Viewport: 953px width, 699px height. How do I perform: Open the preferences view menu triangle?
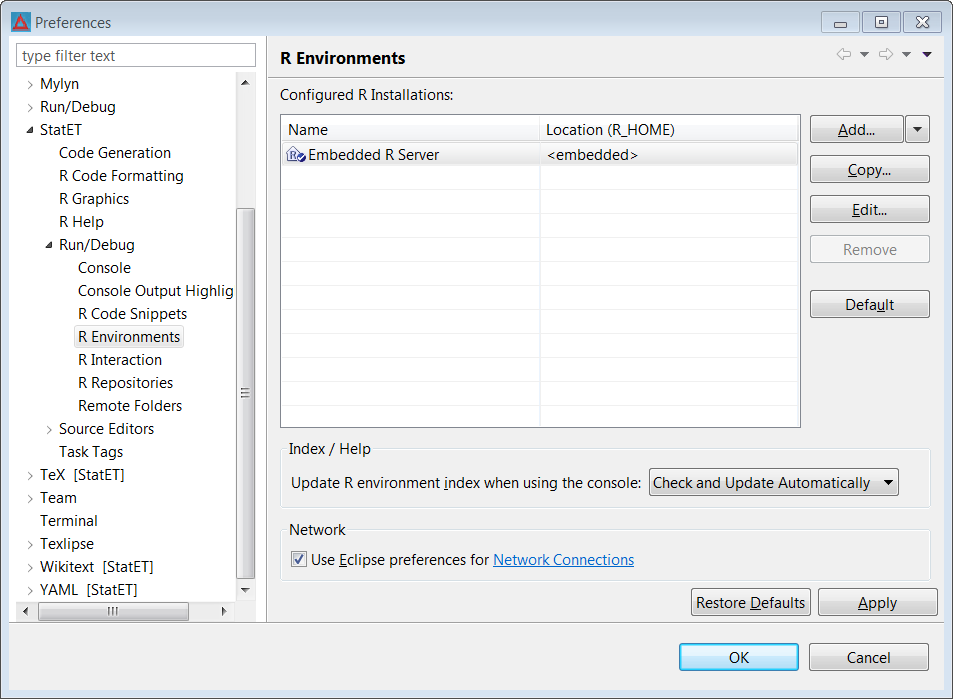click(x=927, y=55)
